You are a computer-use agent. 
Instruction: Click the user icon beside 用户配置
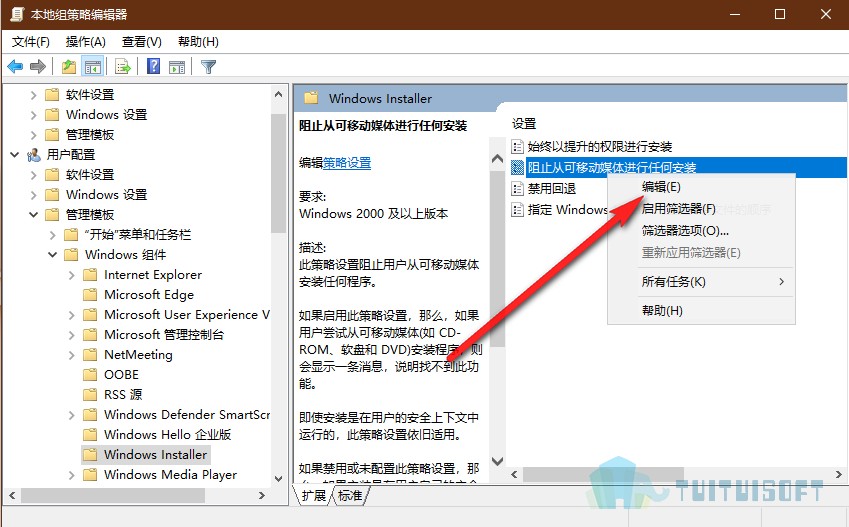[34, 155]
